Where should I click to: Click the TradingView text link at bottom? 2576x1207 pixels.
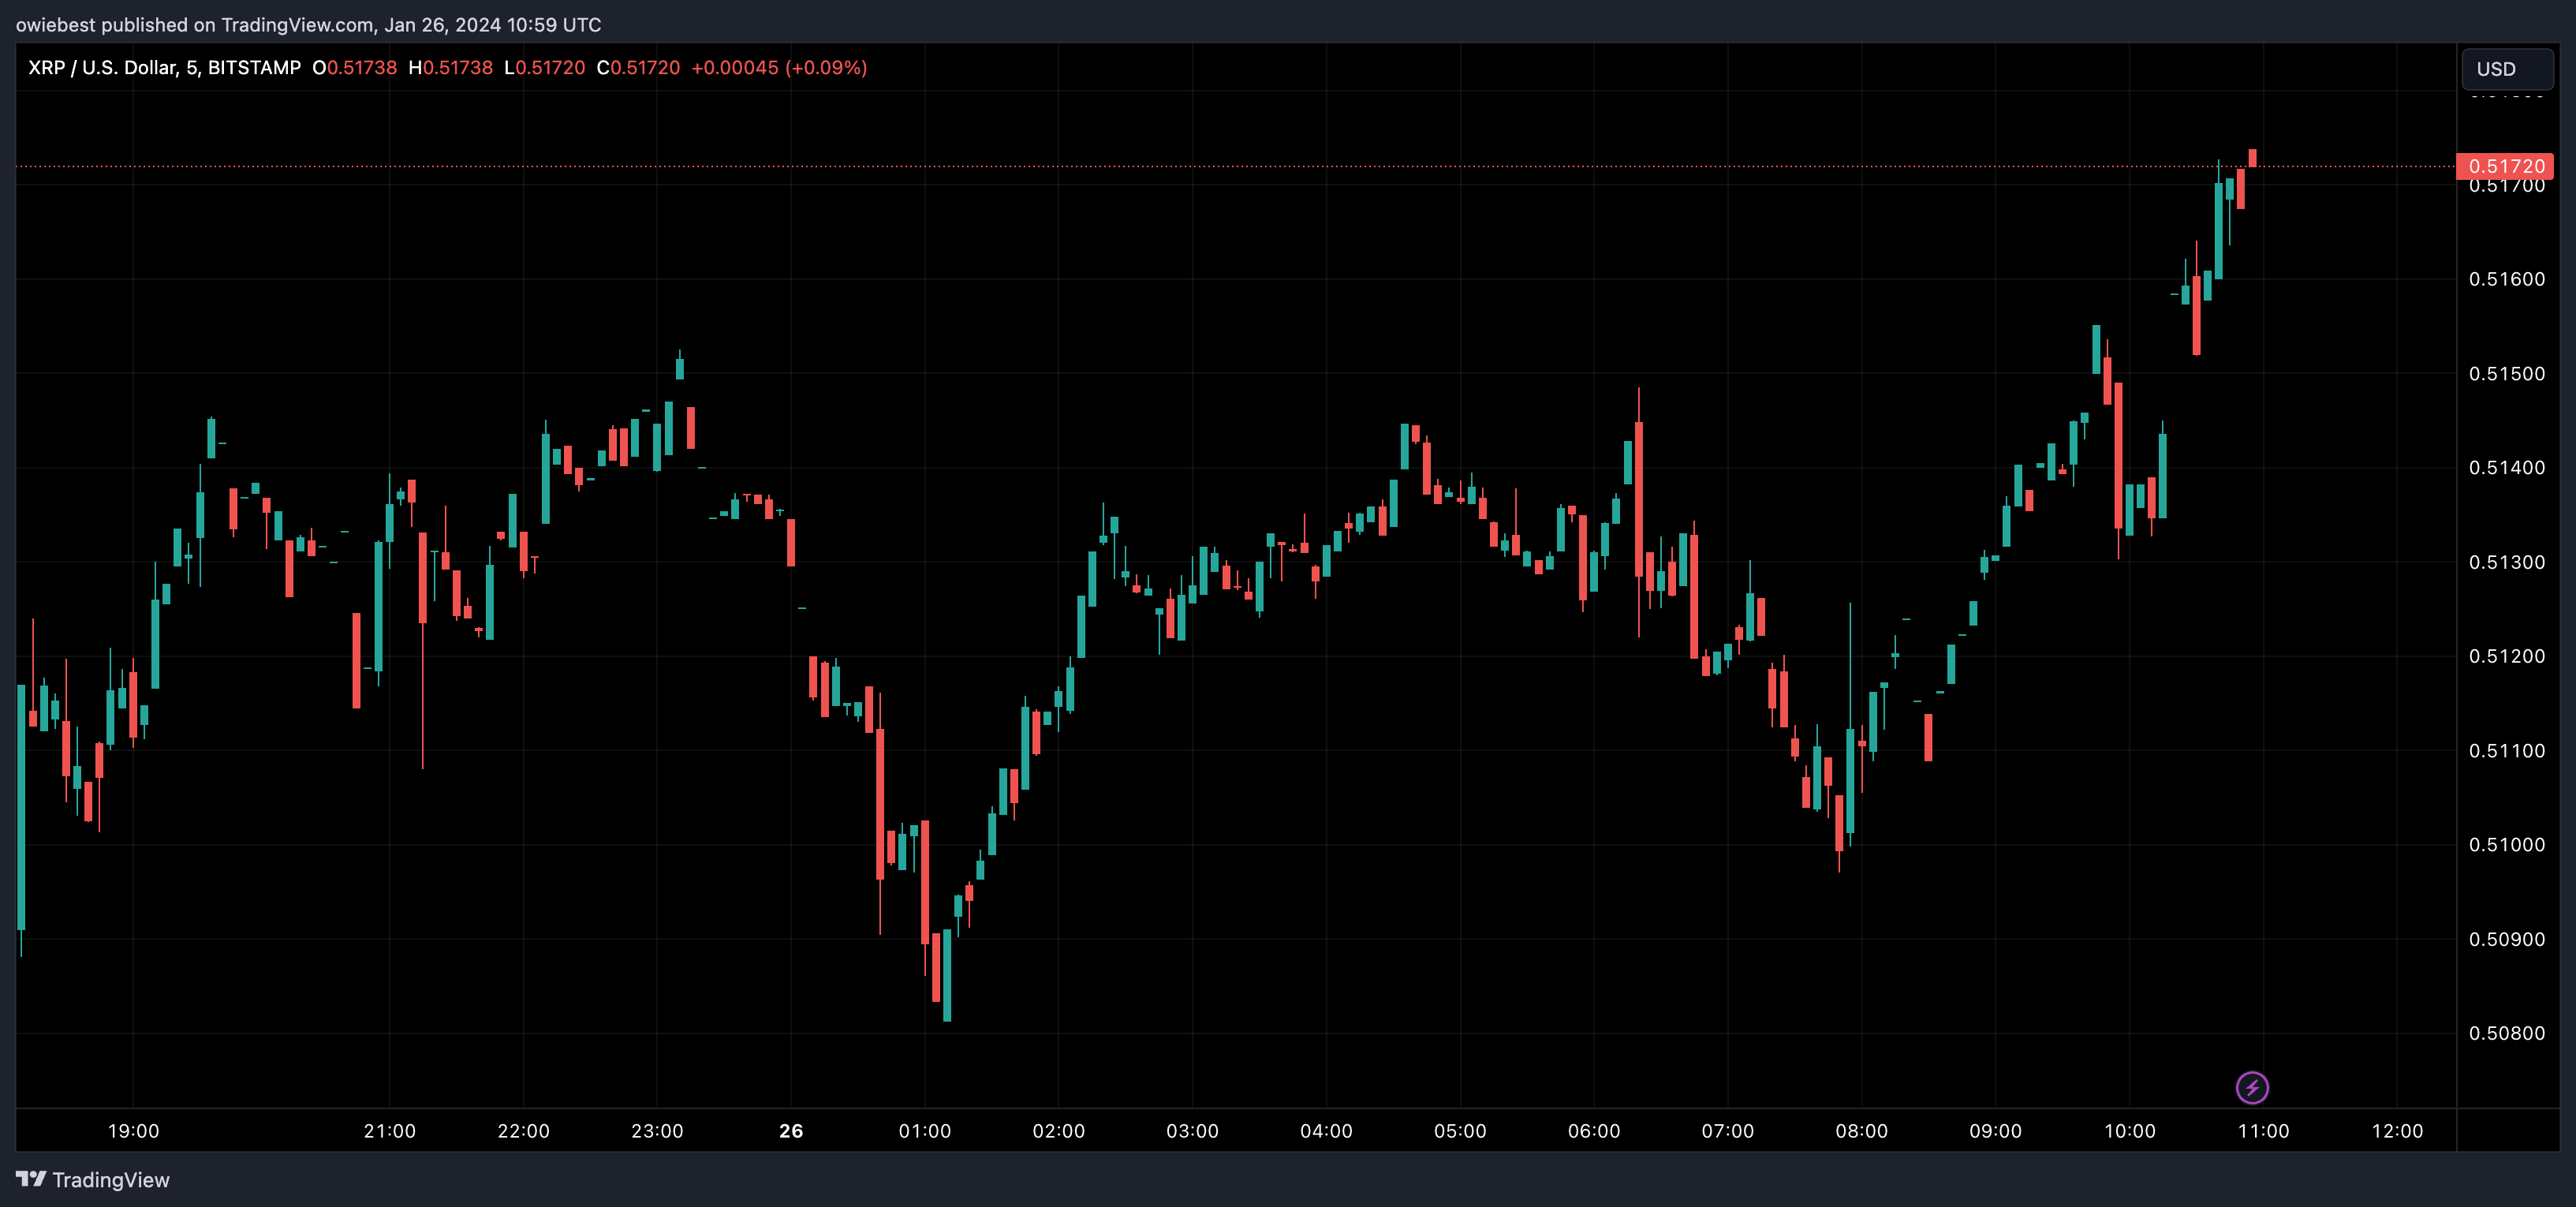110,1180
